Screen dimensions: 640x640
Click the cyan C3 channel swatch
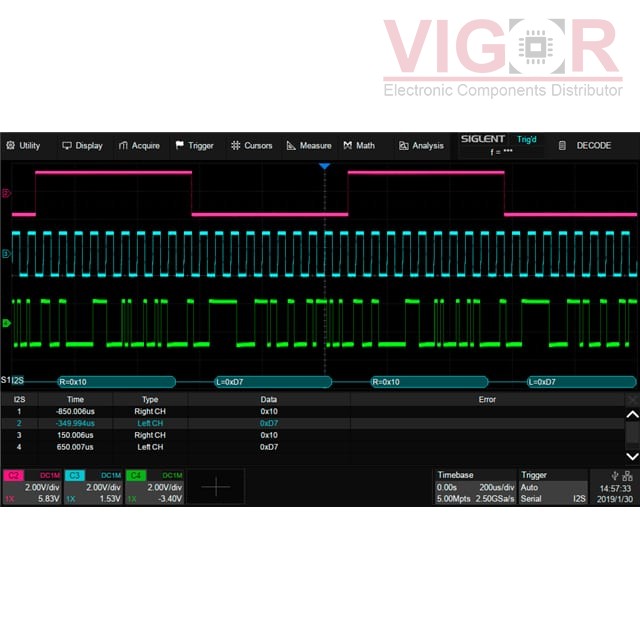click(75, 476)
